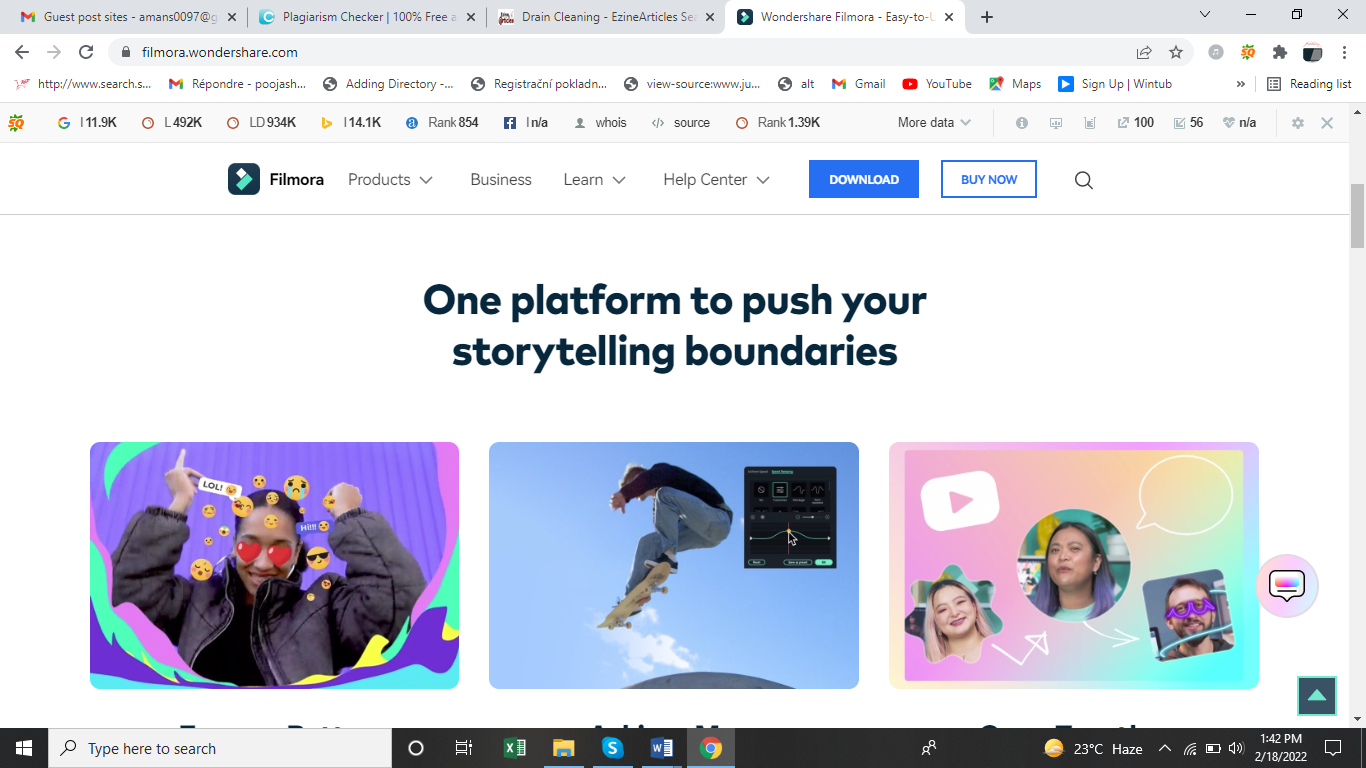This screenshot has width=1366, height=768.
Task: Open the Adding Directory bookmark
Action: pos(388,84)
